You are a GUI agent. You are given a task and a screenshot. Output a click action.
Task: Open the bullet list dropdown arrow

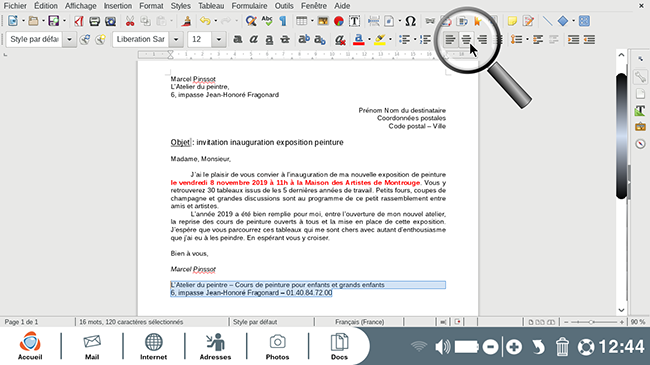pos(415,39)
